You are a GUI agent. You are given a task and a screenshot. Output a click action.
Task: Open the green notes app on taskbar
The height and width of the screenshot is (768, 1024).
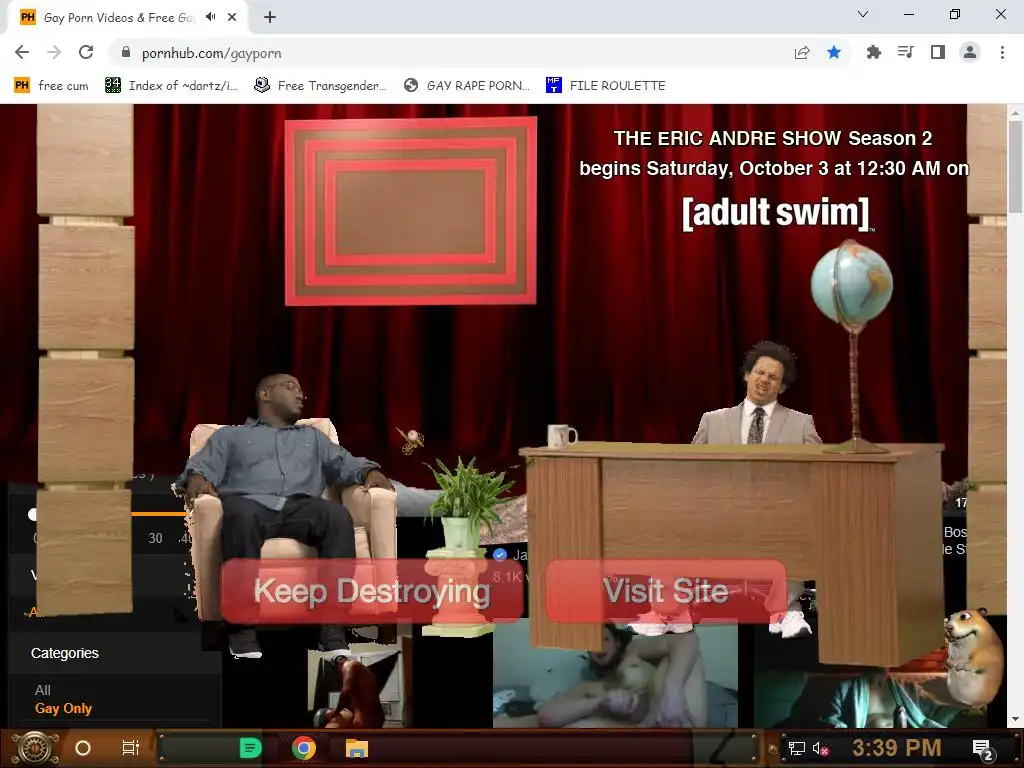251,748
